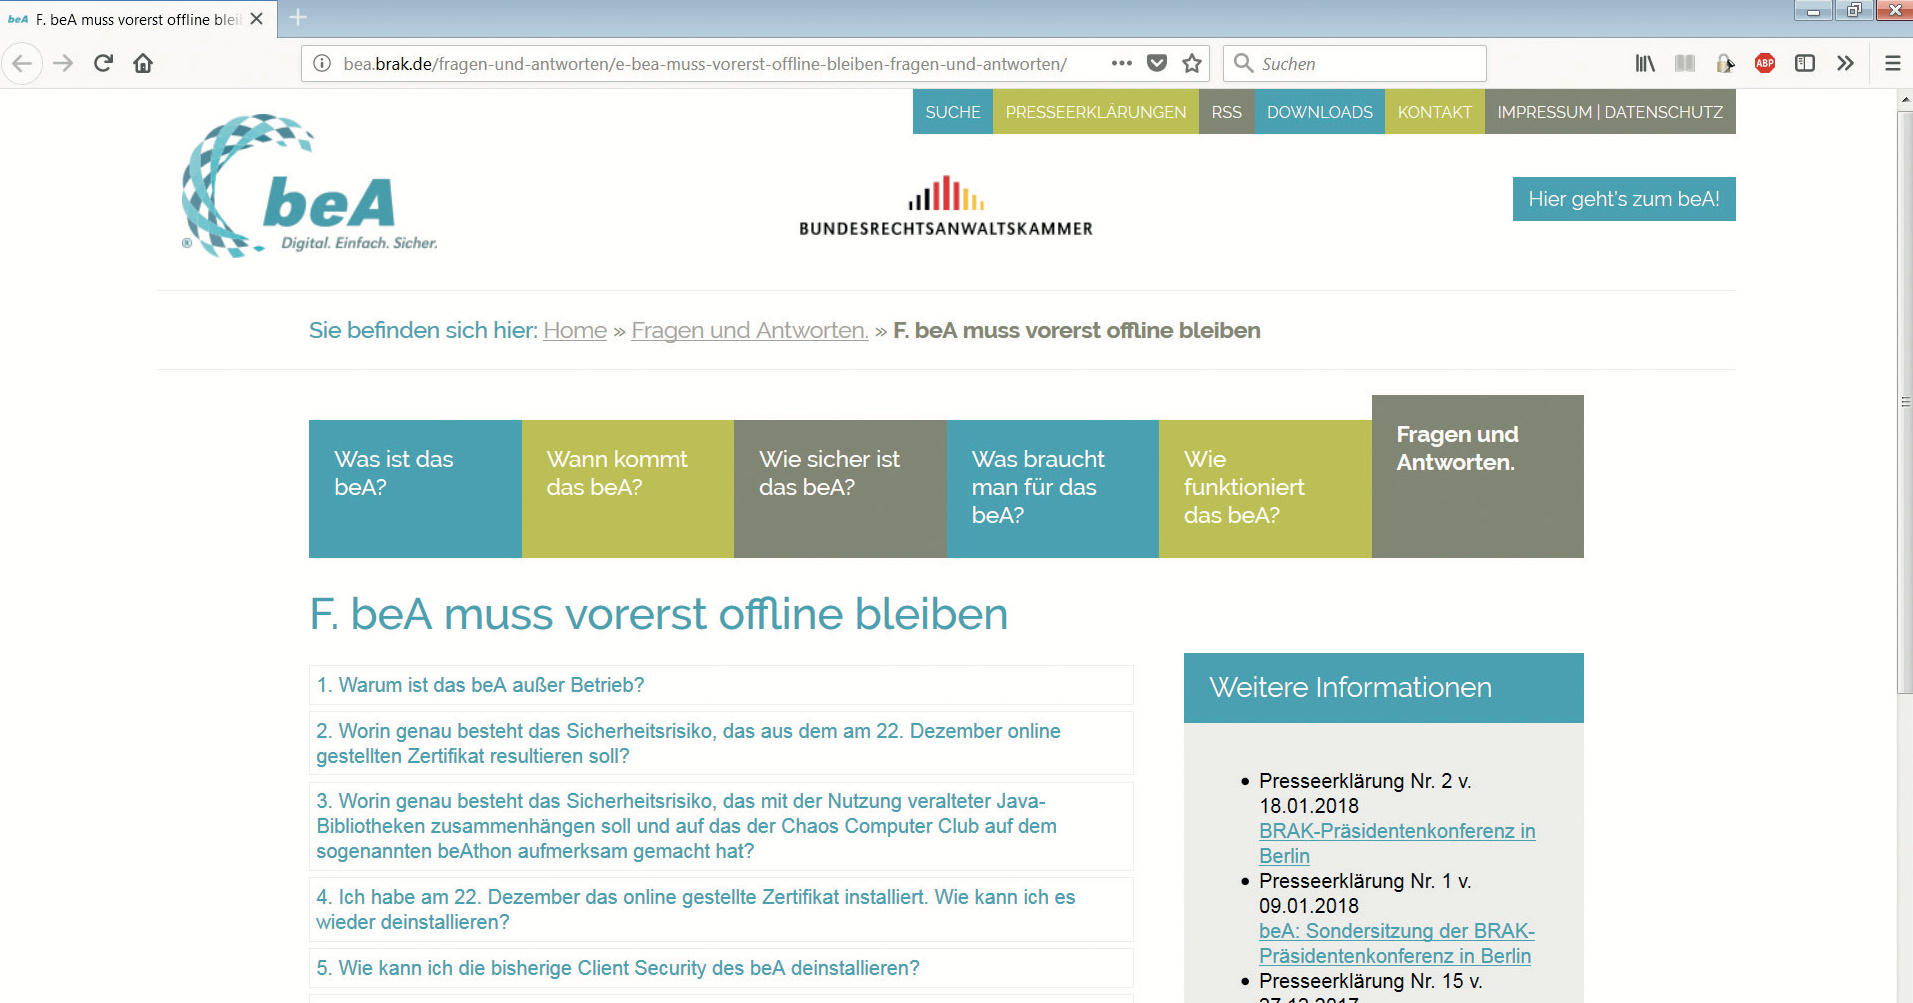Image resolution: width=1913 pixels, height=1003 pixels.
Task: Click the 'Hier geht's zum beA!' button
Action: (1623, 199)
